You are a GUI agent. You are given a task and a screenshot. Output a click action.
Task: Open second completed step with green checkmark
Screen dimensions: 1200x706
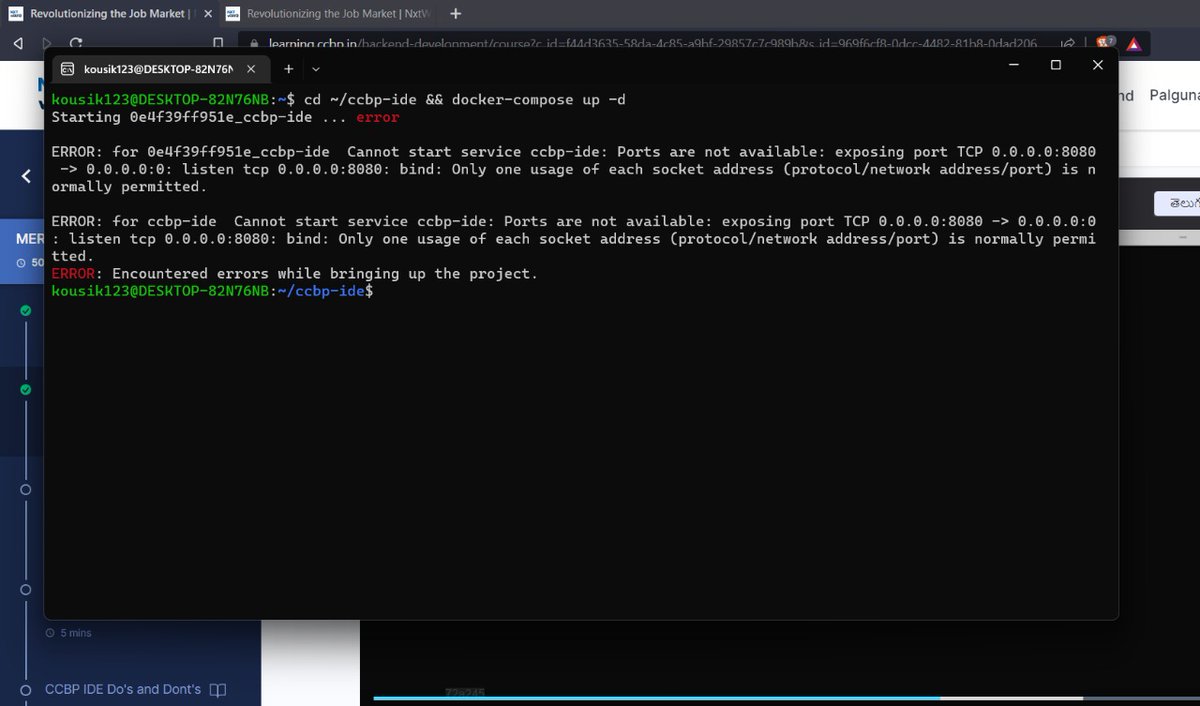click(26, 389)
